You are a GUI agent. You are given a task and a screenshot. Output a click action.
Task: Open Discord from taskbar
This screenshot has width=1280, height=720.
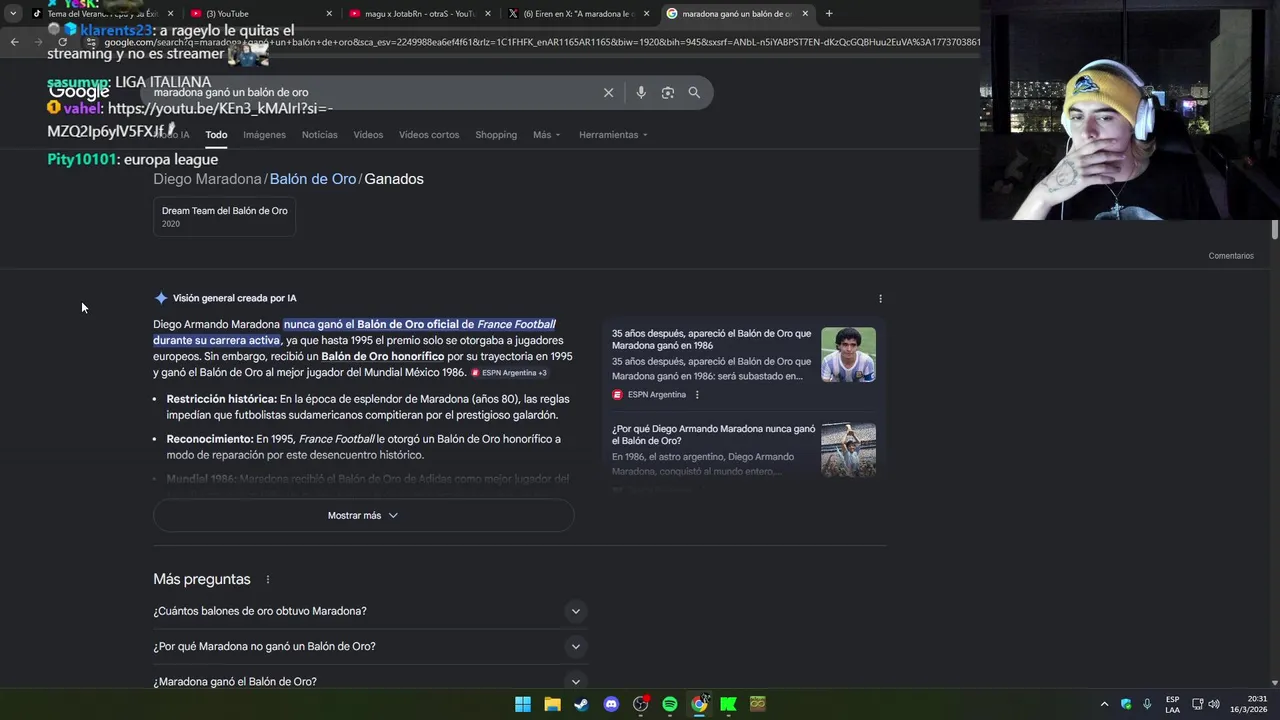611,704
